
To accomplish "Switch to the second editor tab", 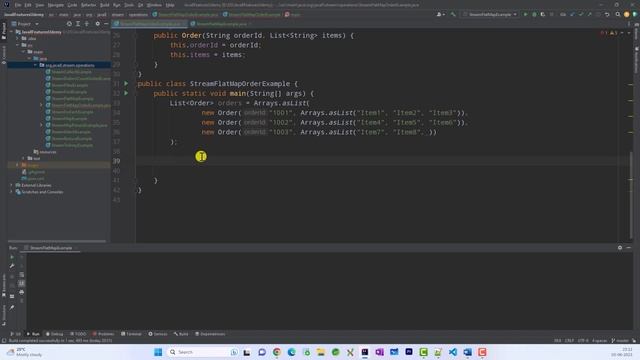I will (221, 24).
